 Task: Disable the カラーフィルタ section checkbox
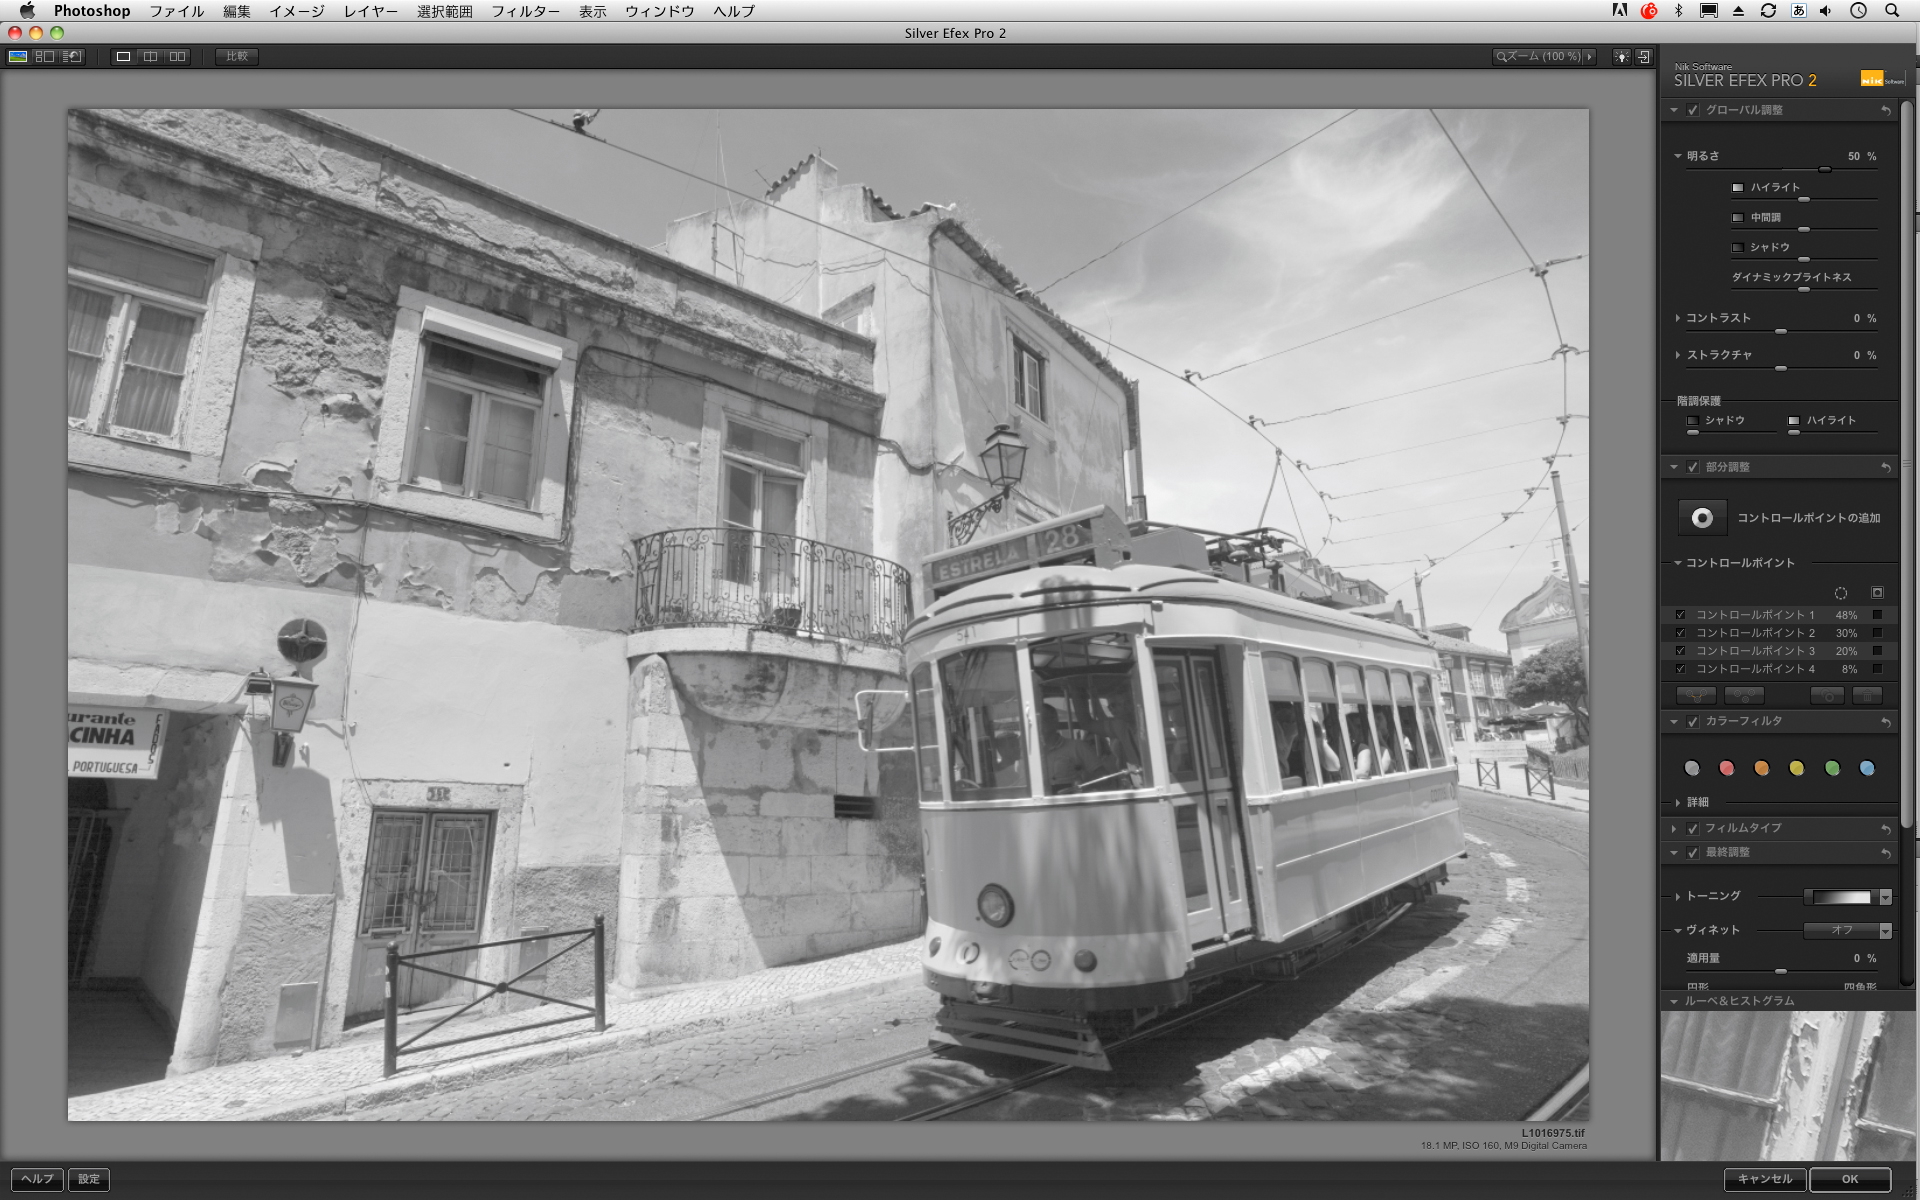(1693, 721)
